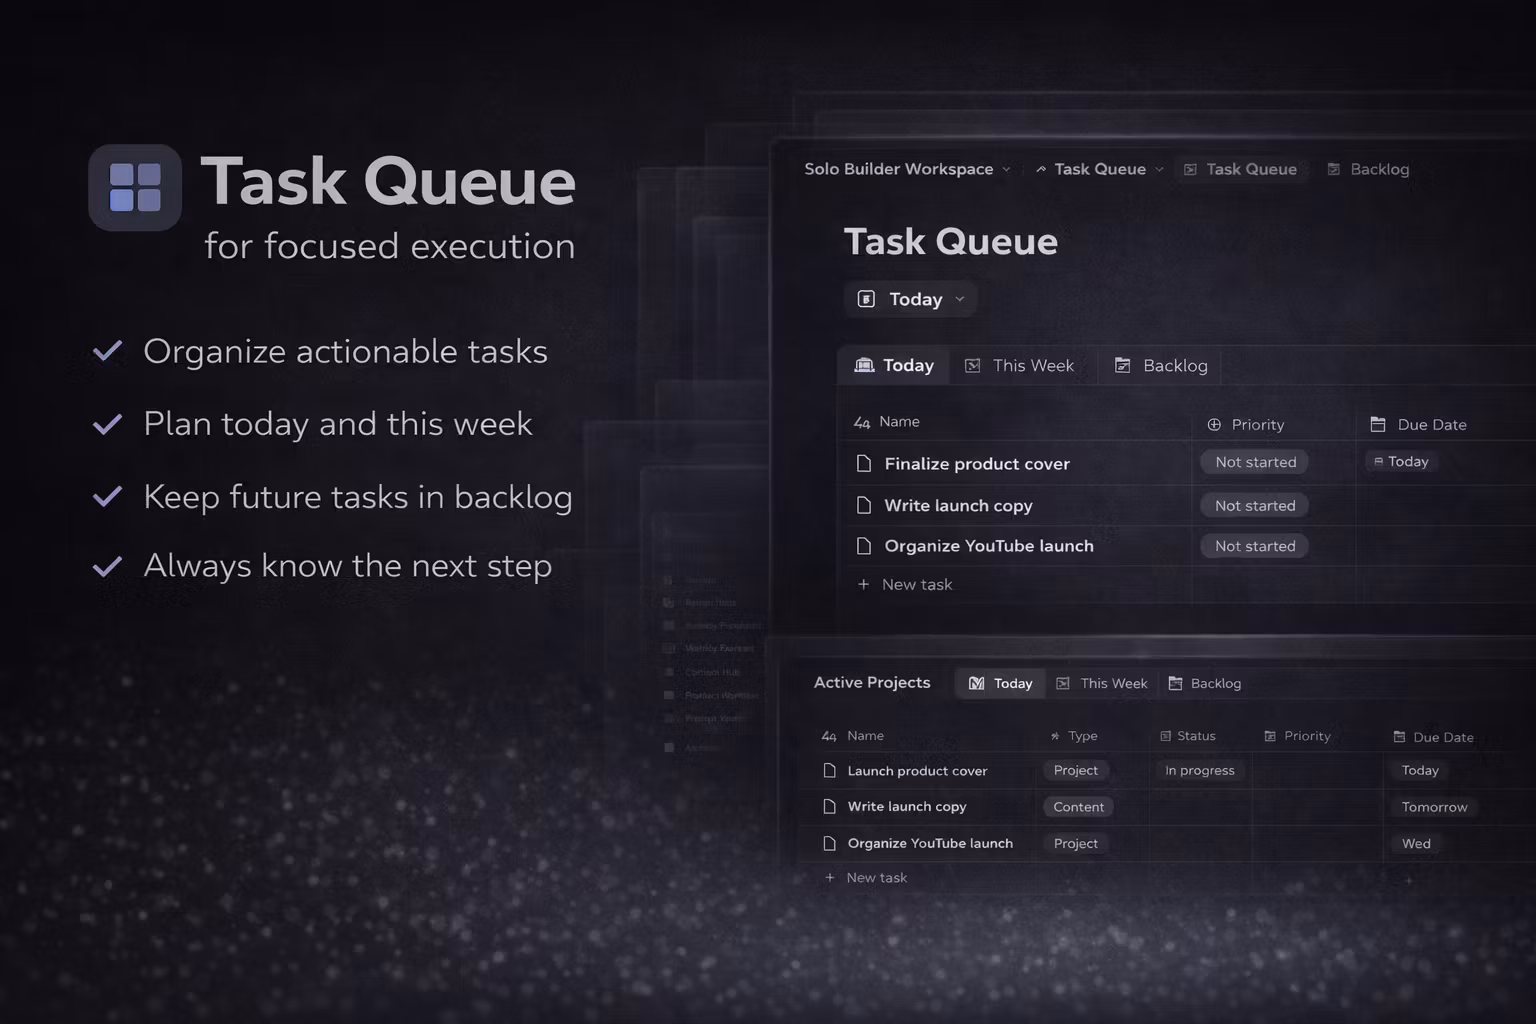Click page icon beside Finalize product cover
Viewport: 1536px width, 1024px height.
click(864, 463)
